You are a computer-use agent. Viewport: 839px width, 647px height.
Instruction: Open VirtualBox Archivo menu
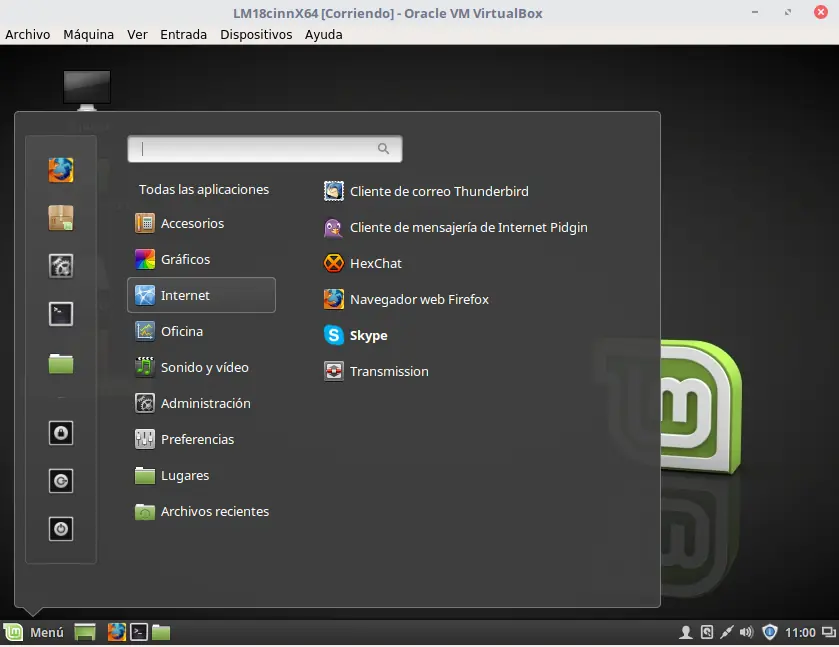[x=28, y=34]
